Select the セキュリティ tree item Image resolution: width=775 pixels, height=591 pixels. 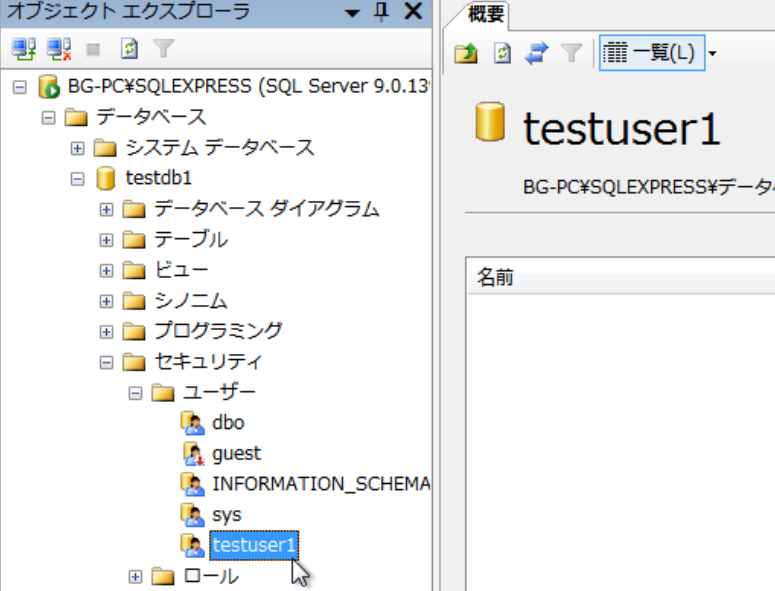coord(208,362)
